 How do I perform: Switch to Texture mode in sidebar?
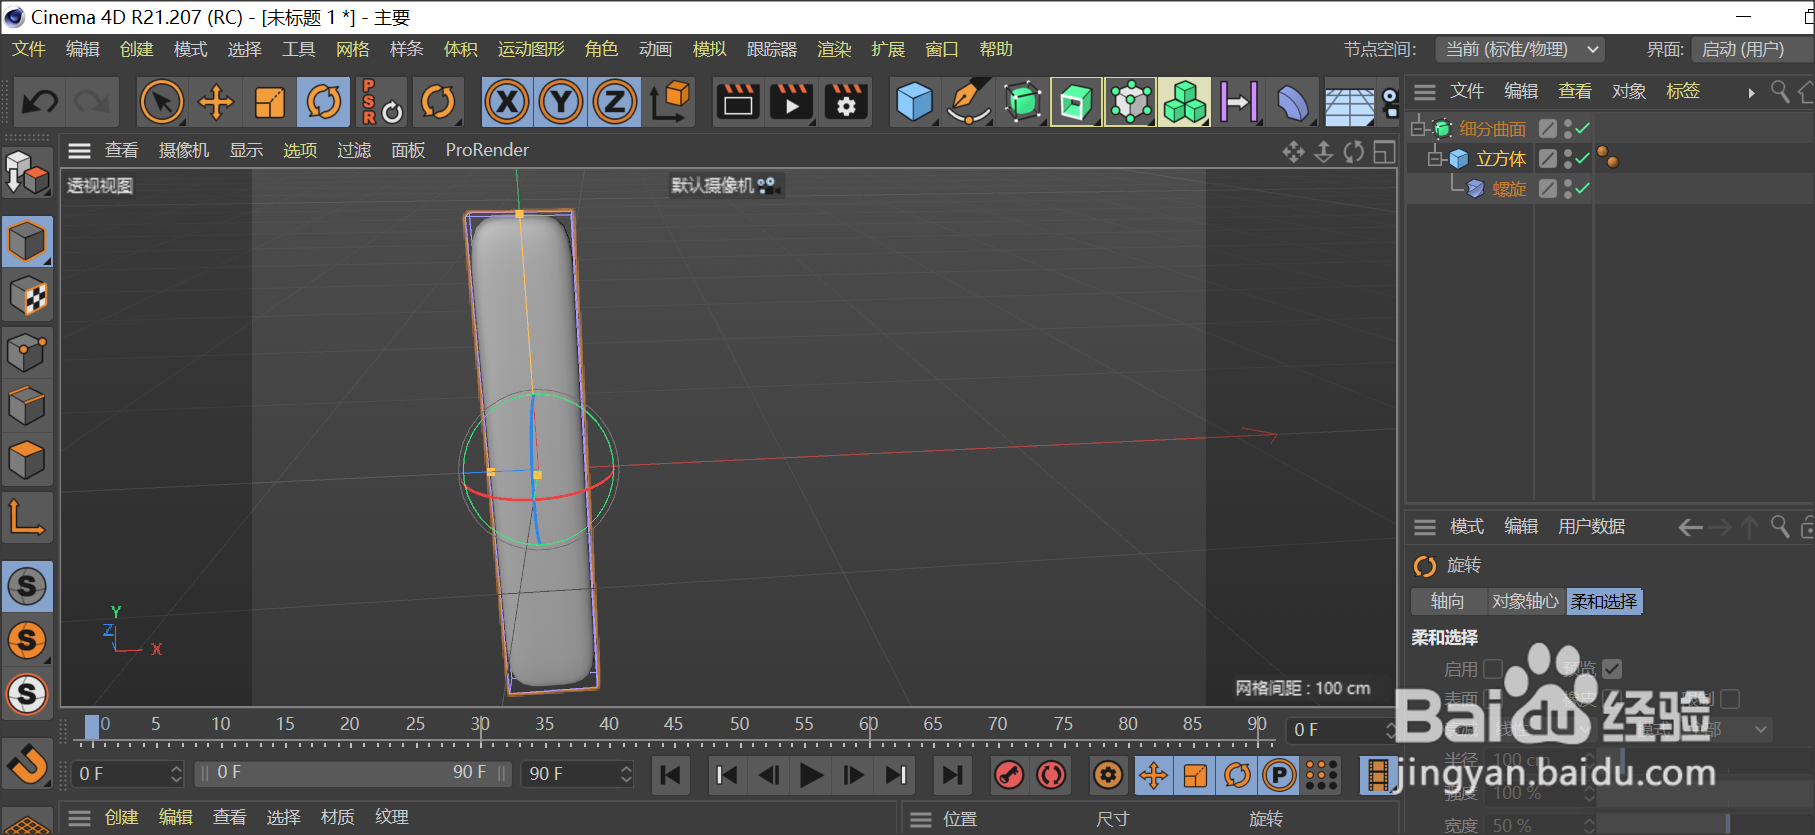click(27, 296)
